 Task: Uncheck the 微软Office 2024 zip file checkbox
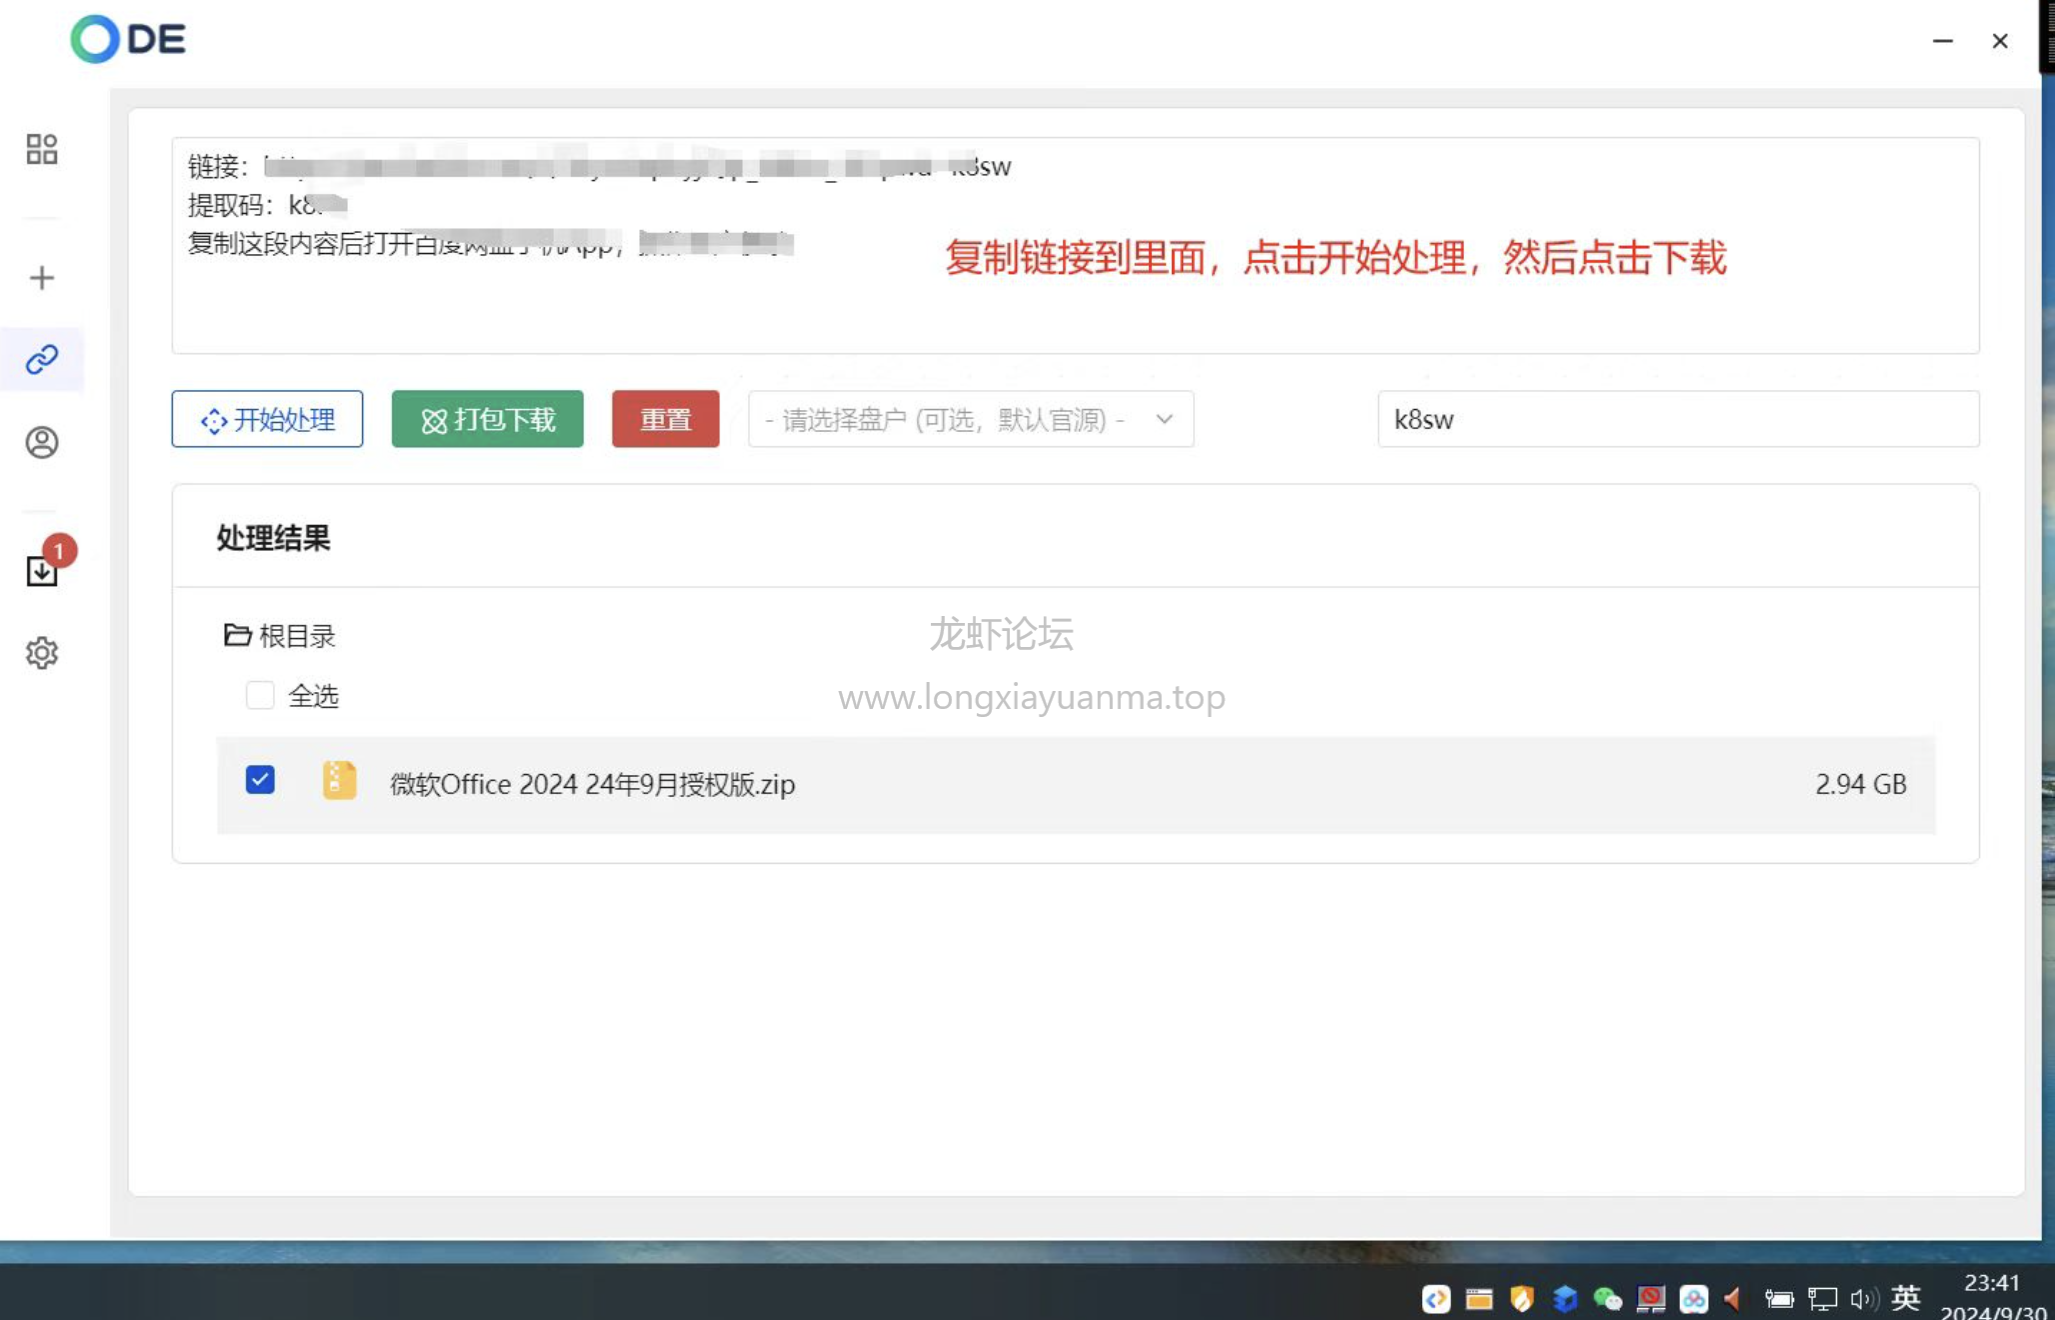tap(260, 780)
